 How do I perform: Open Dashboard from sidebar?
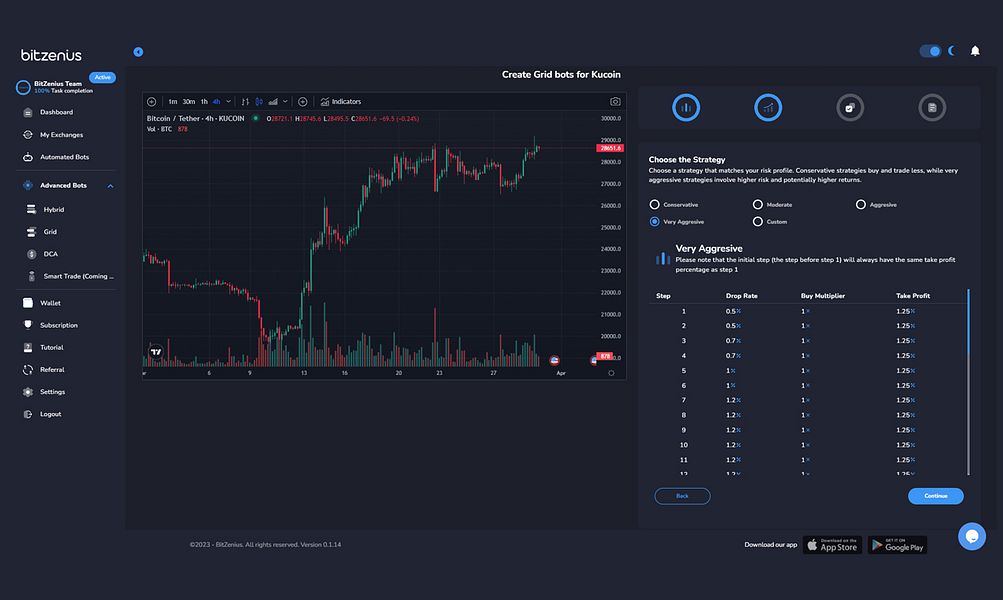pos(56,112)
